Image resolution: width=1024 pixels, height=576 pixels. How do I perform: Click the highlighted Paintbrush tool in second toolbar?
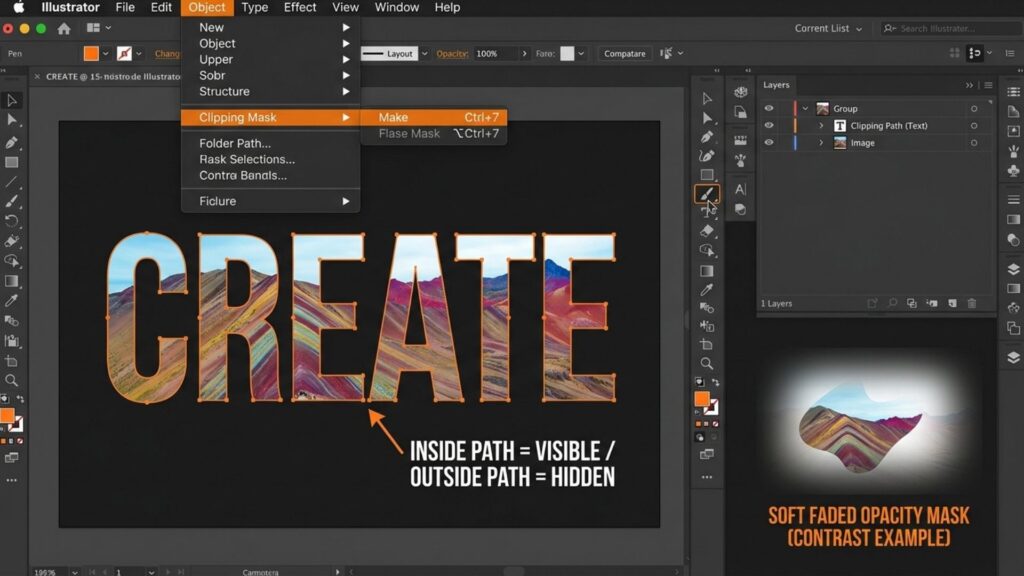click(x=707, y=194)
